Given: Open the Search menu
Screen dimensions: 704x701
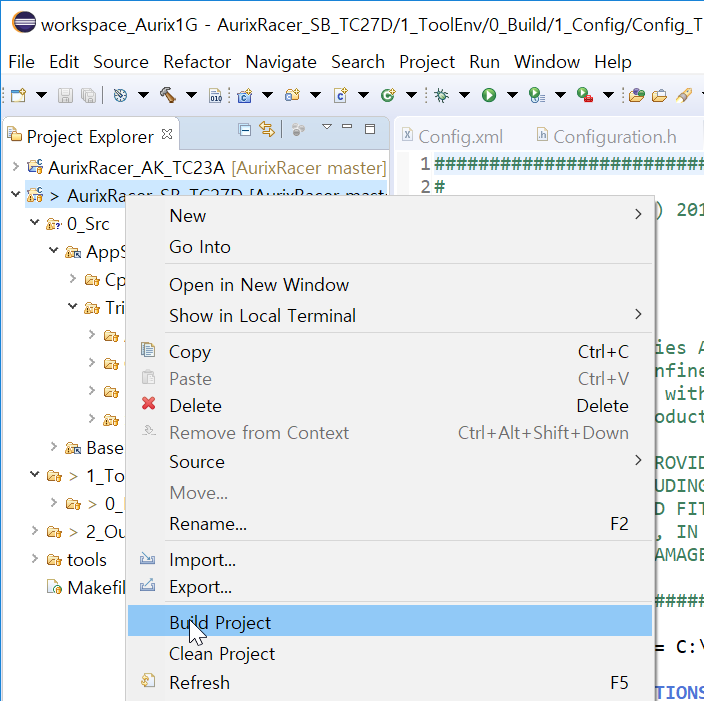Looking at the screenshot, I should click(x=358, y=62).
